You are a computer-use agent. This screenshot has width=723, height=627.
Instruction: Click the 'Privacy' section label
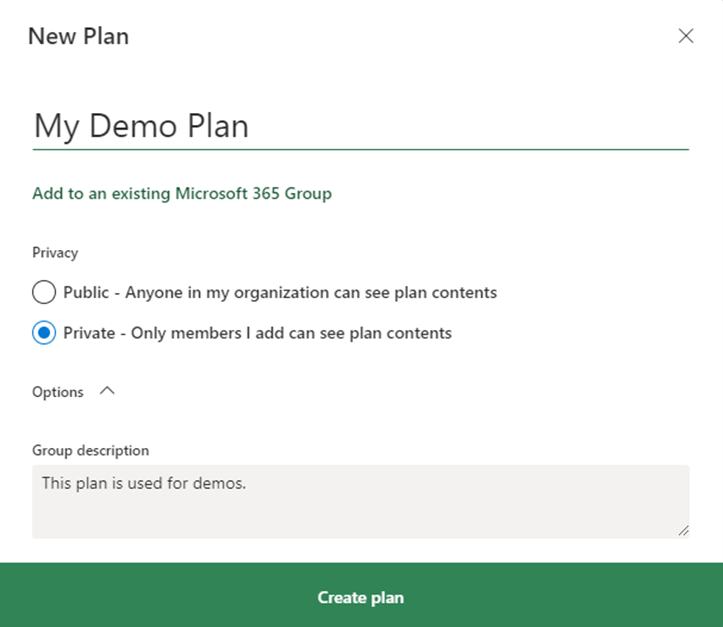point(55,253)
